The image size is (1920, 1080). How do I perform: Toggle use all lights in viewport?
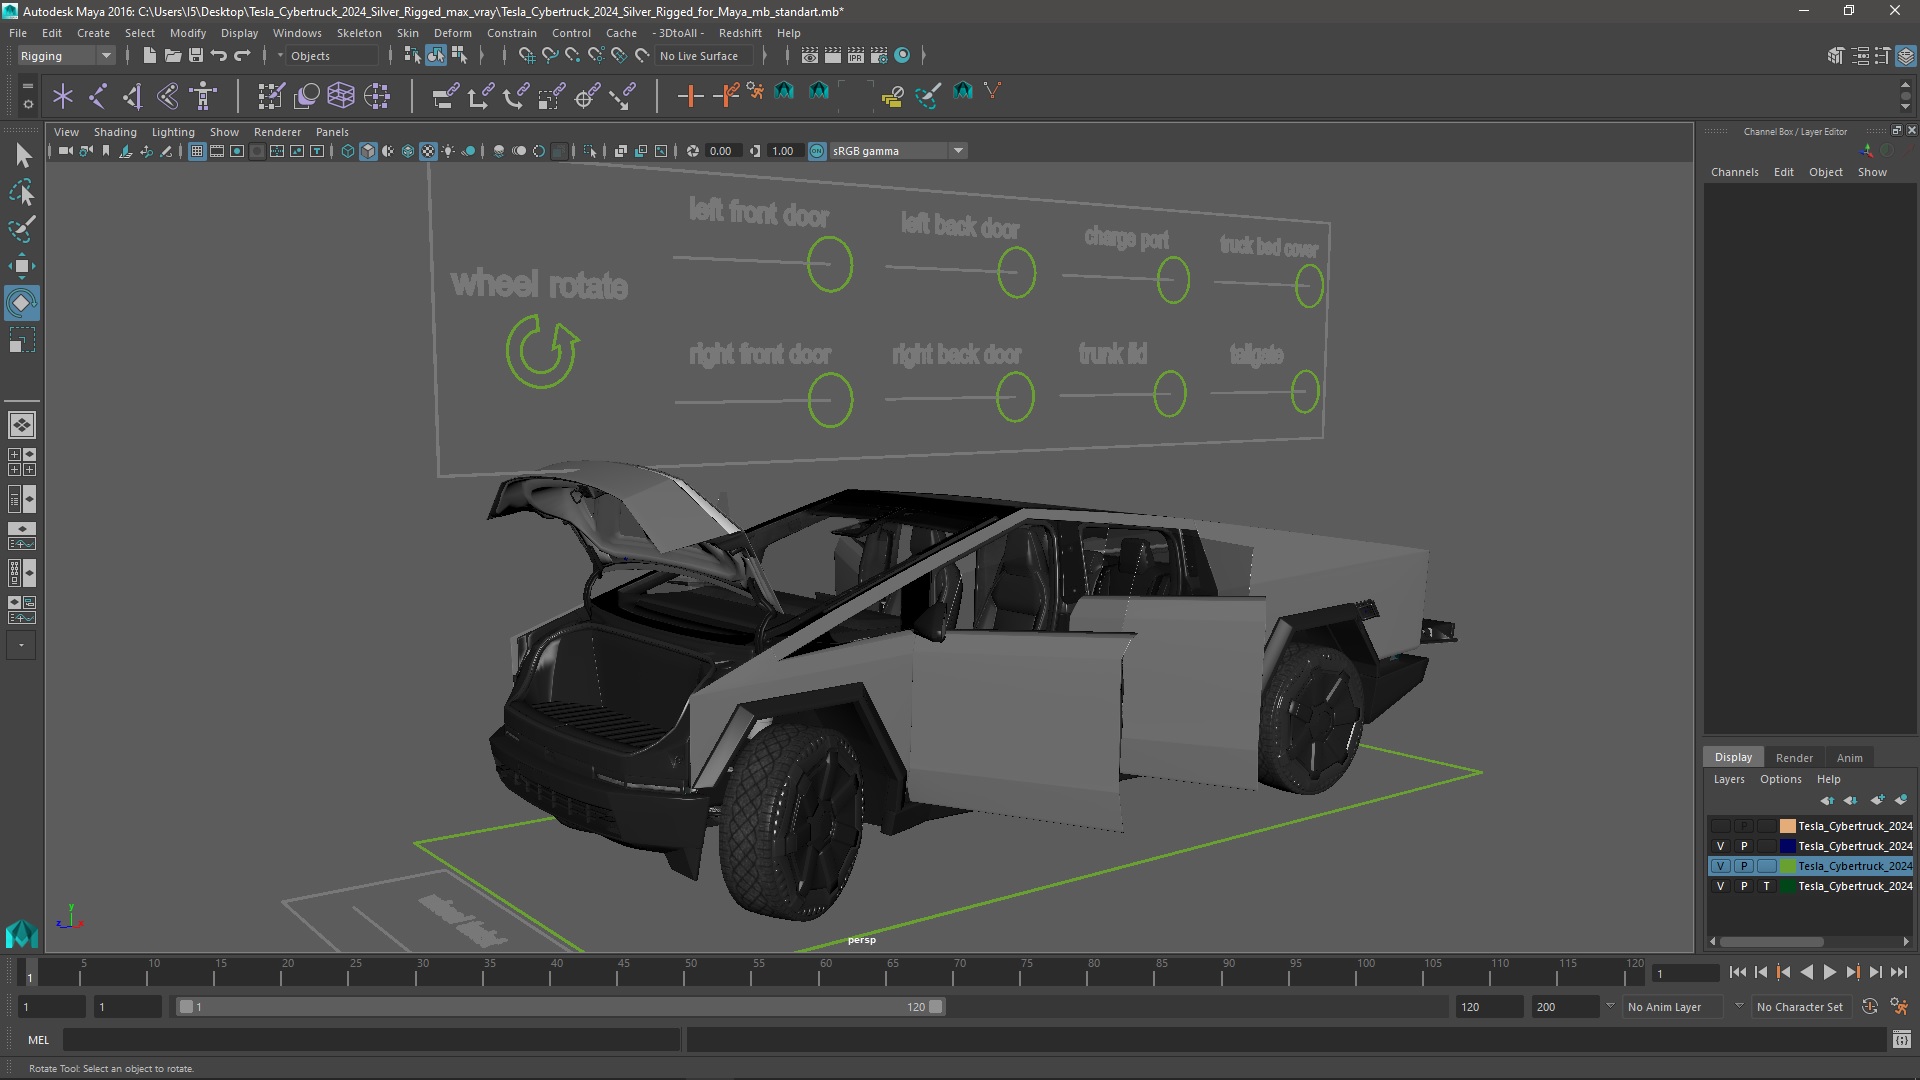tap(448, 151)
